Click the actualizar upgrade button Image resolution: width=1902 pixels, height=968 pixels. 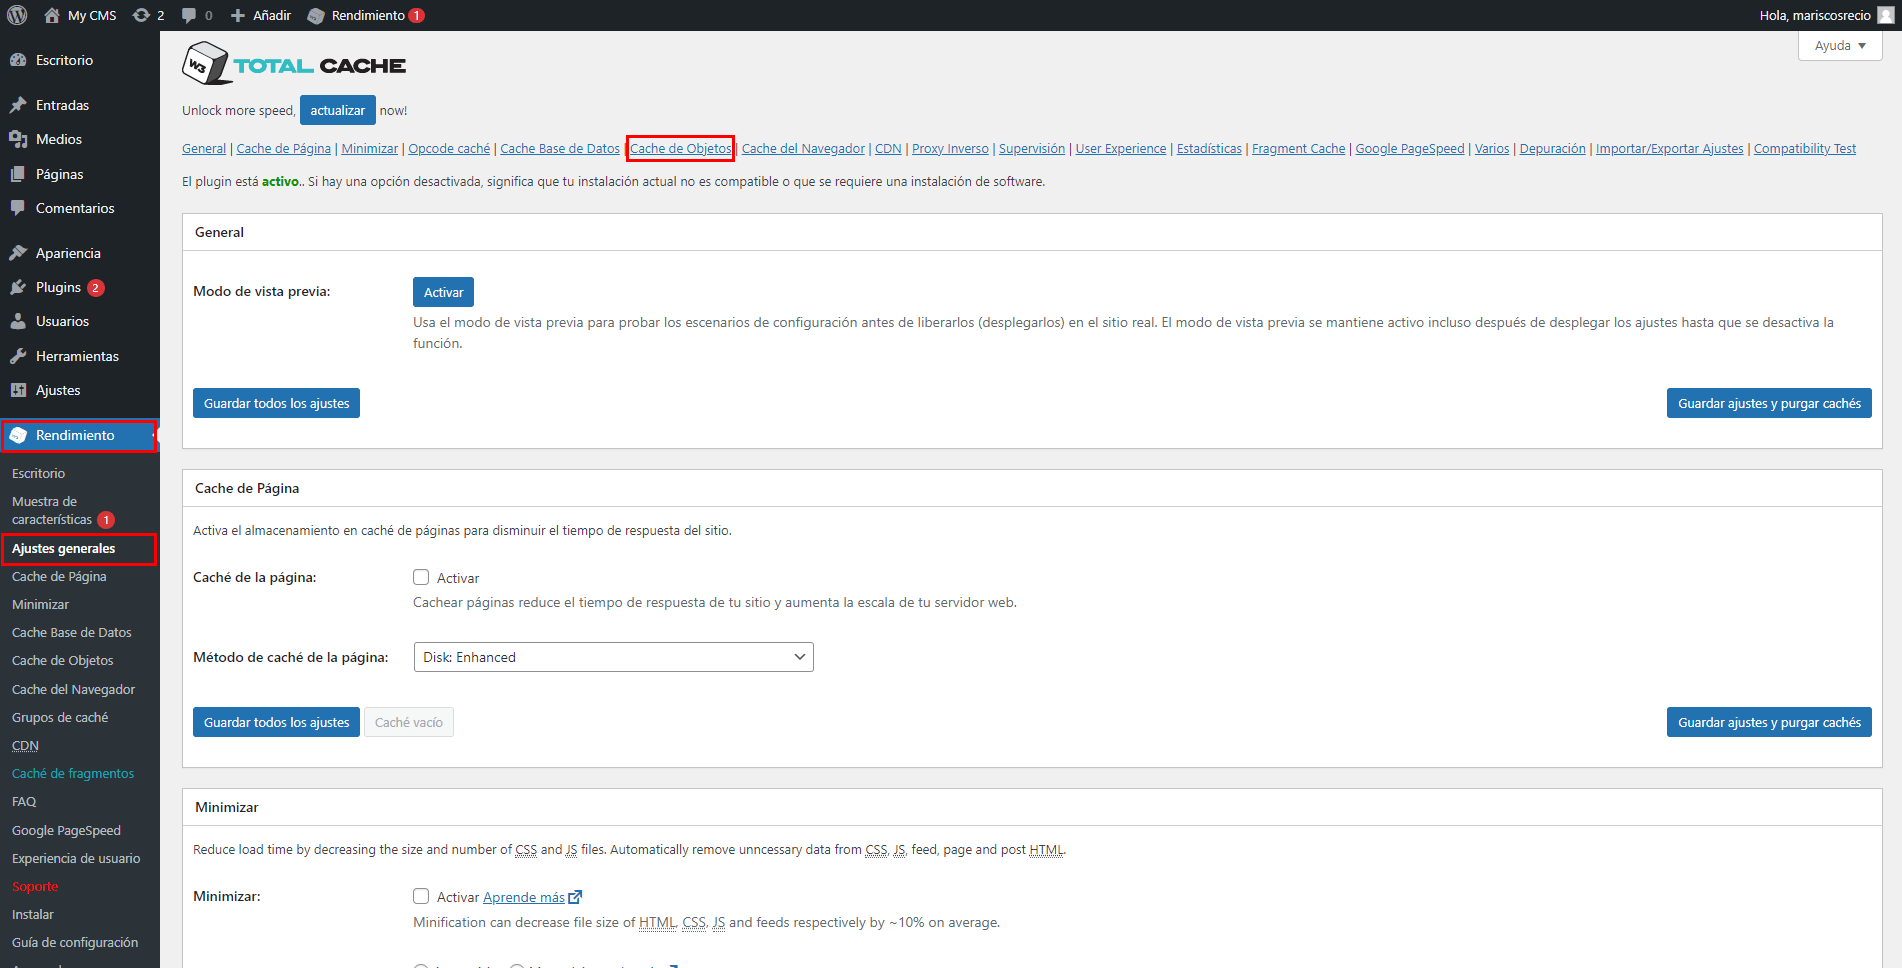click(x=337, y=110)
